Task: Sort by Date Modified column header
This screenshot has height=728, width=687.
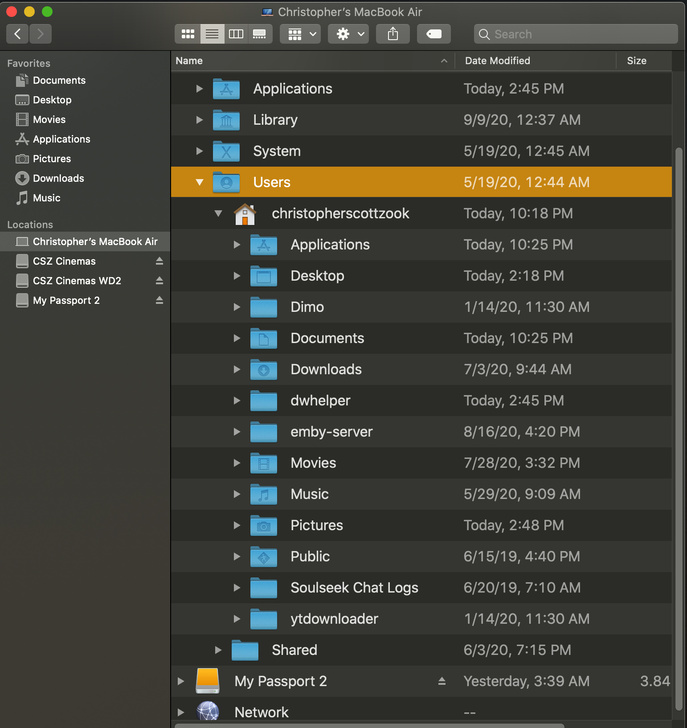Action: 535,60
